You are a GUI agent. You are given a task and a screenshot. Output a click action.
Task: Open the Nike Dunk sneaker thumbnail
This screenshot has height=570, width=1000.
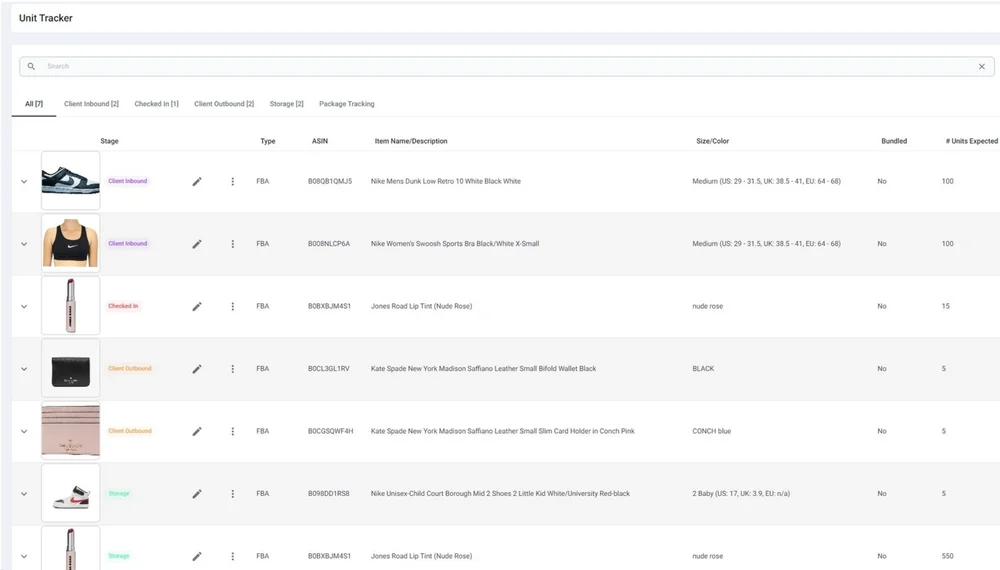(71, 180)
